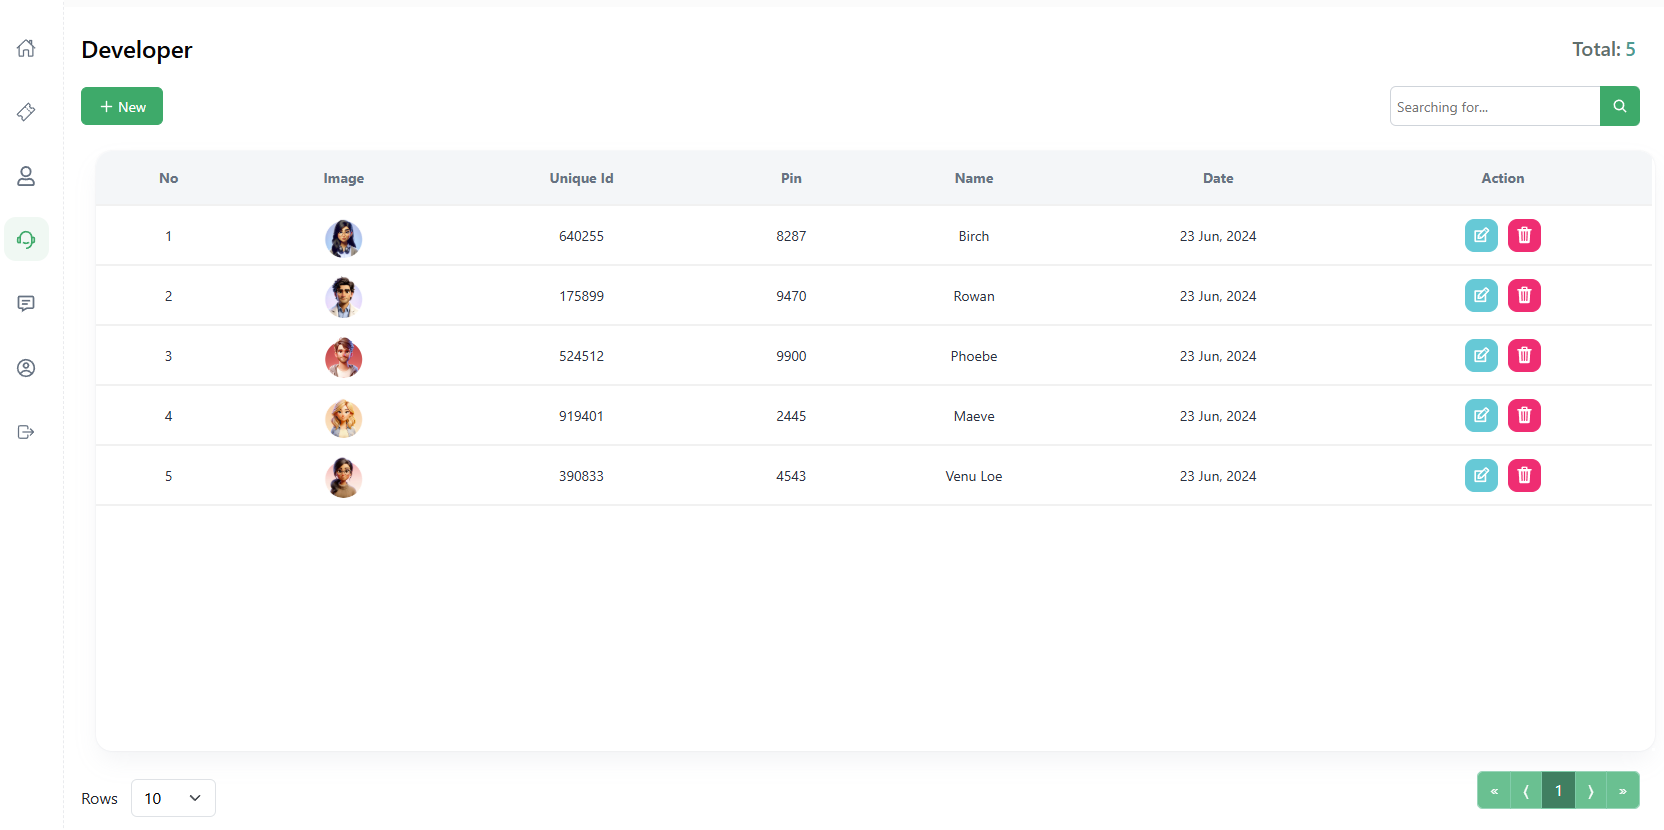Click the logout sidebar icon
1664x830 pixels.
tap(26, 432)
